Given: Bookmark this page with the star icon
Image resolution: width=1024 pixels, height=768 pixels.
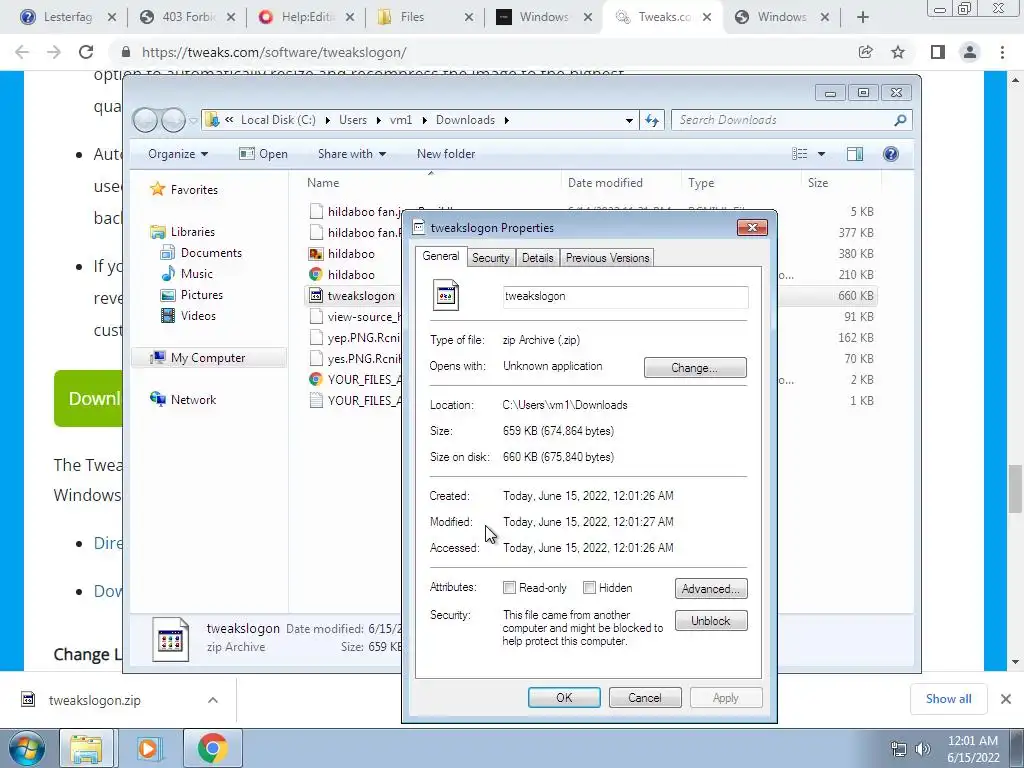Looking at the screenshot, I should coord(898,52).
